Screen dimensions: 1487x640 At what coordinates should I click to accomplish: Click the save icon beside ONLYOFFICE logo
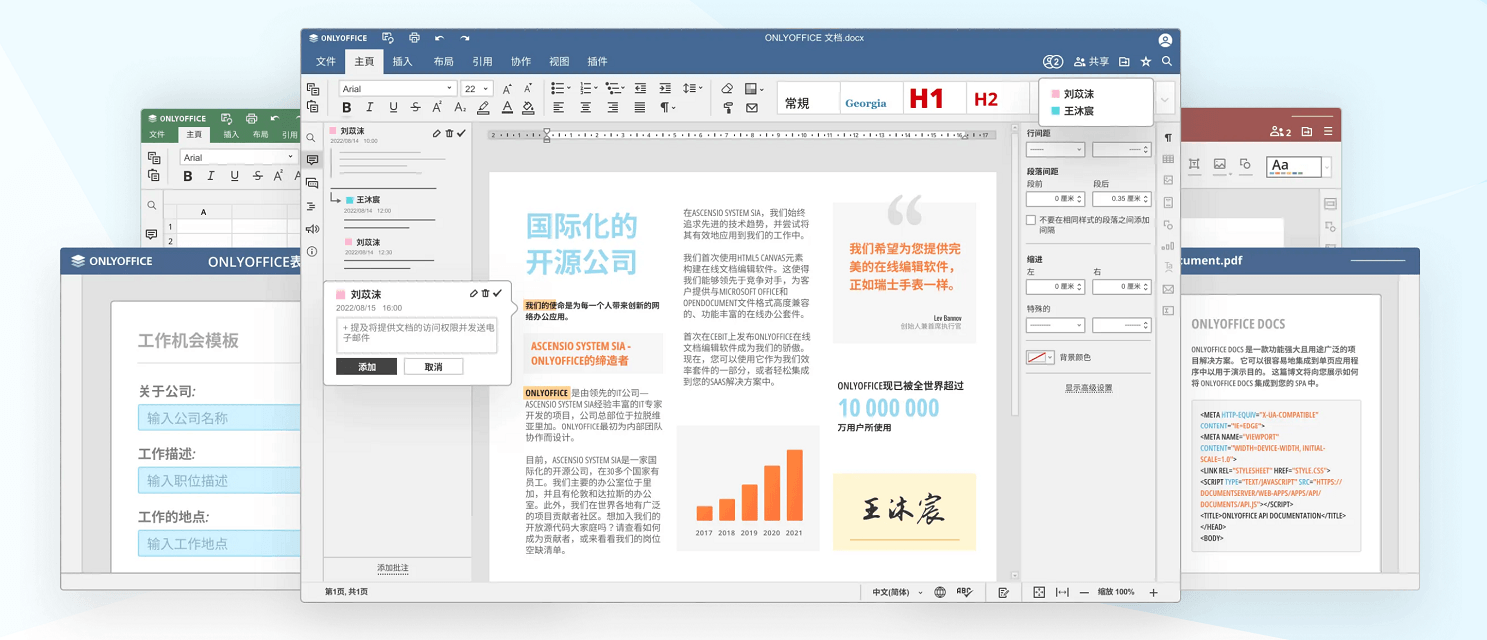point(388,38)
